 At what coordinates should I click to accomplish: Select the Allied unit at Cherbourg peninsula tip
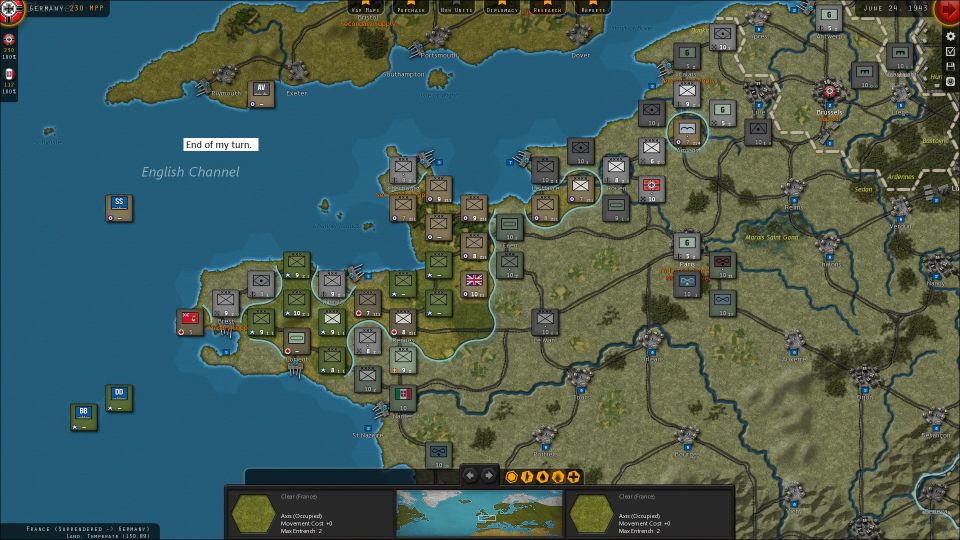[x=403, y=170]
